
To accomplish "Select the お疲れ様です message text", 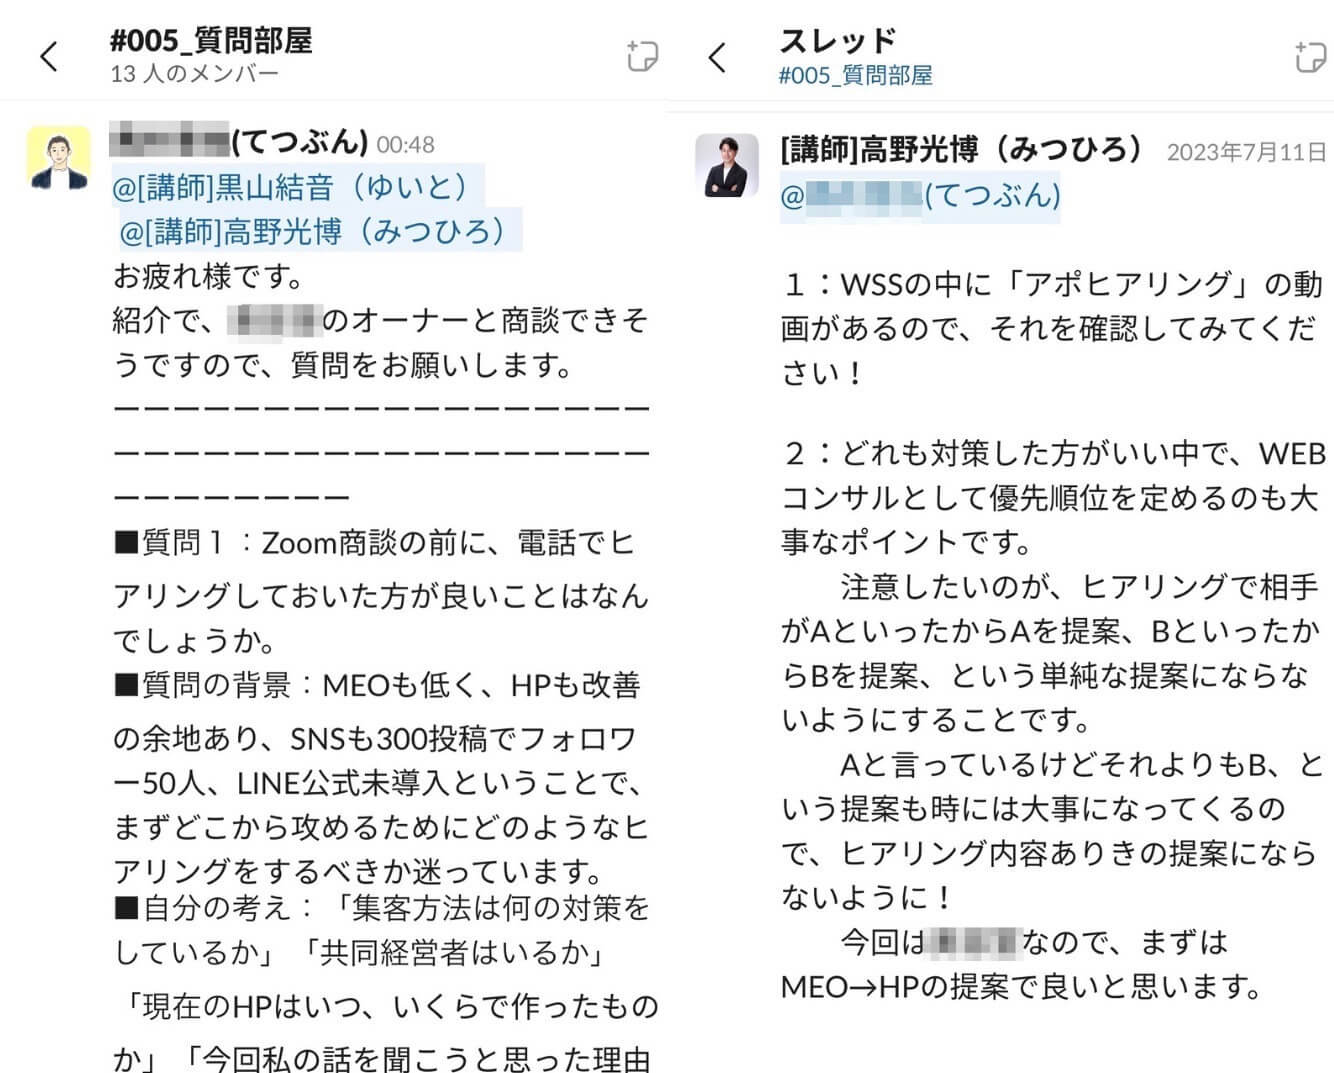I will (x=208, y=275).
